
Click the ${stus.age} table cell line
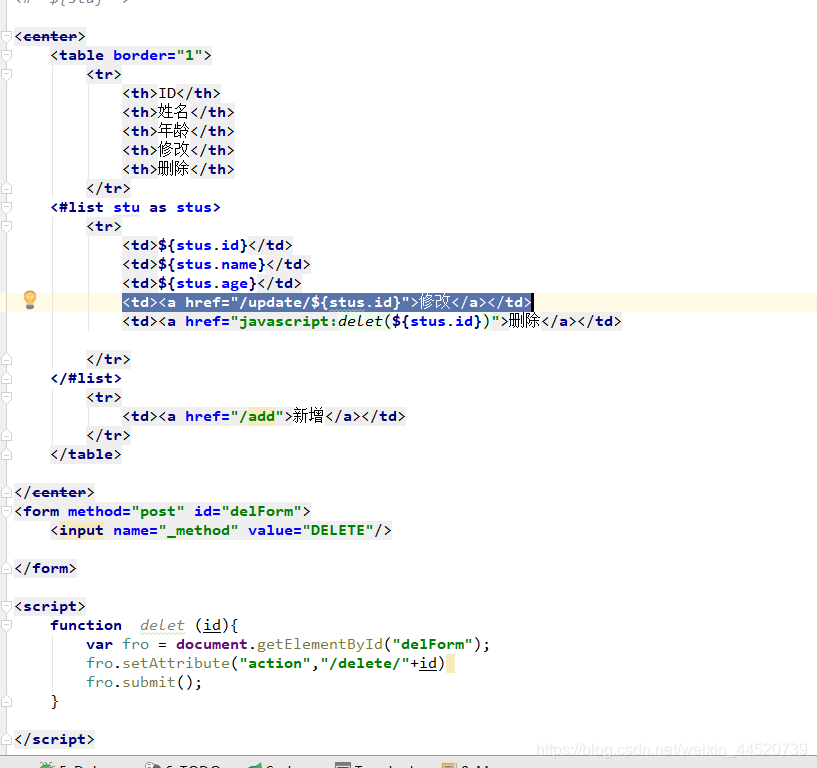coord(212,283)
